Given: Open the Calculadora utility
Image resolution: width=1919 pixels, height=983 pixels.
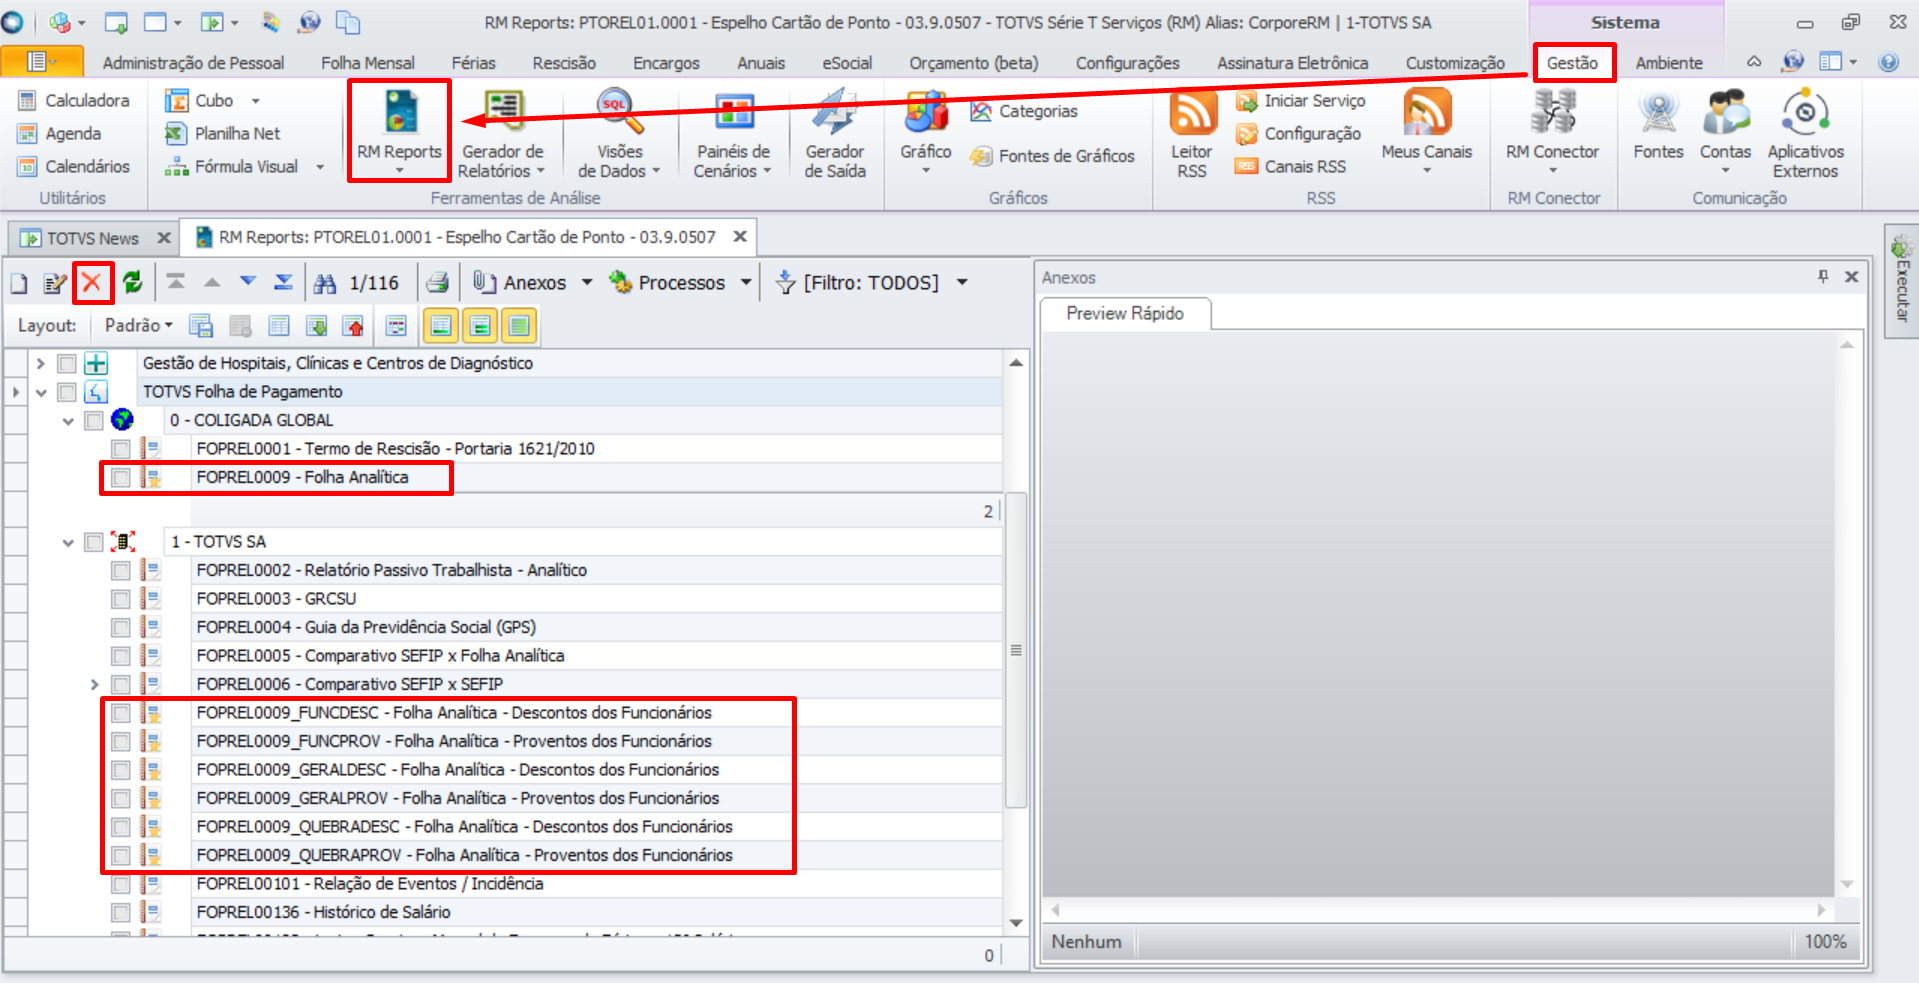Looking at the screenshot, I should point(75,100).
